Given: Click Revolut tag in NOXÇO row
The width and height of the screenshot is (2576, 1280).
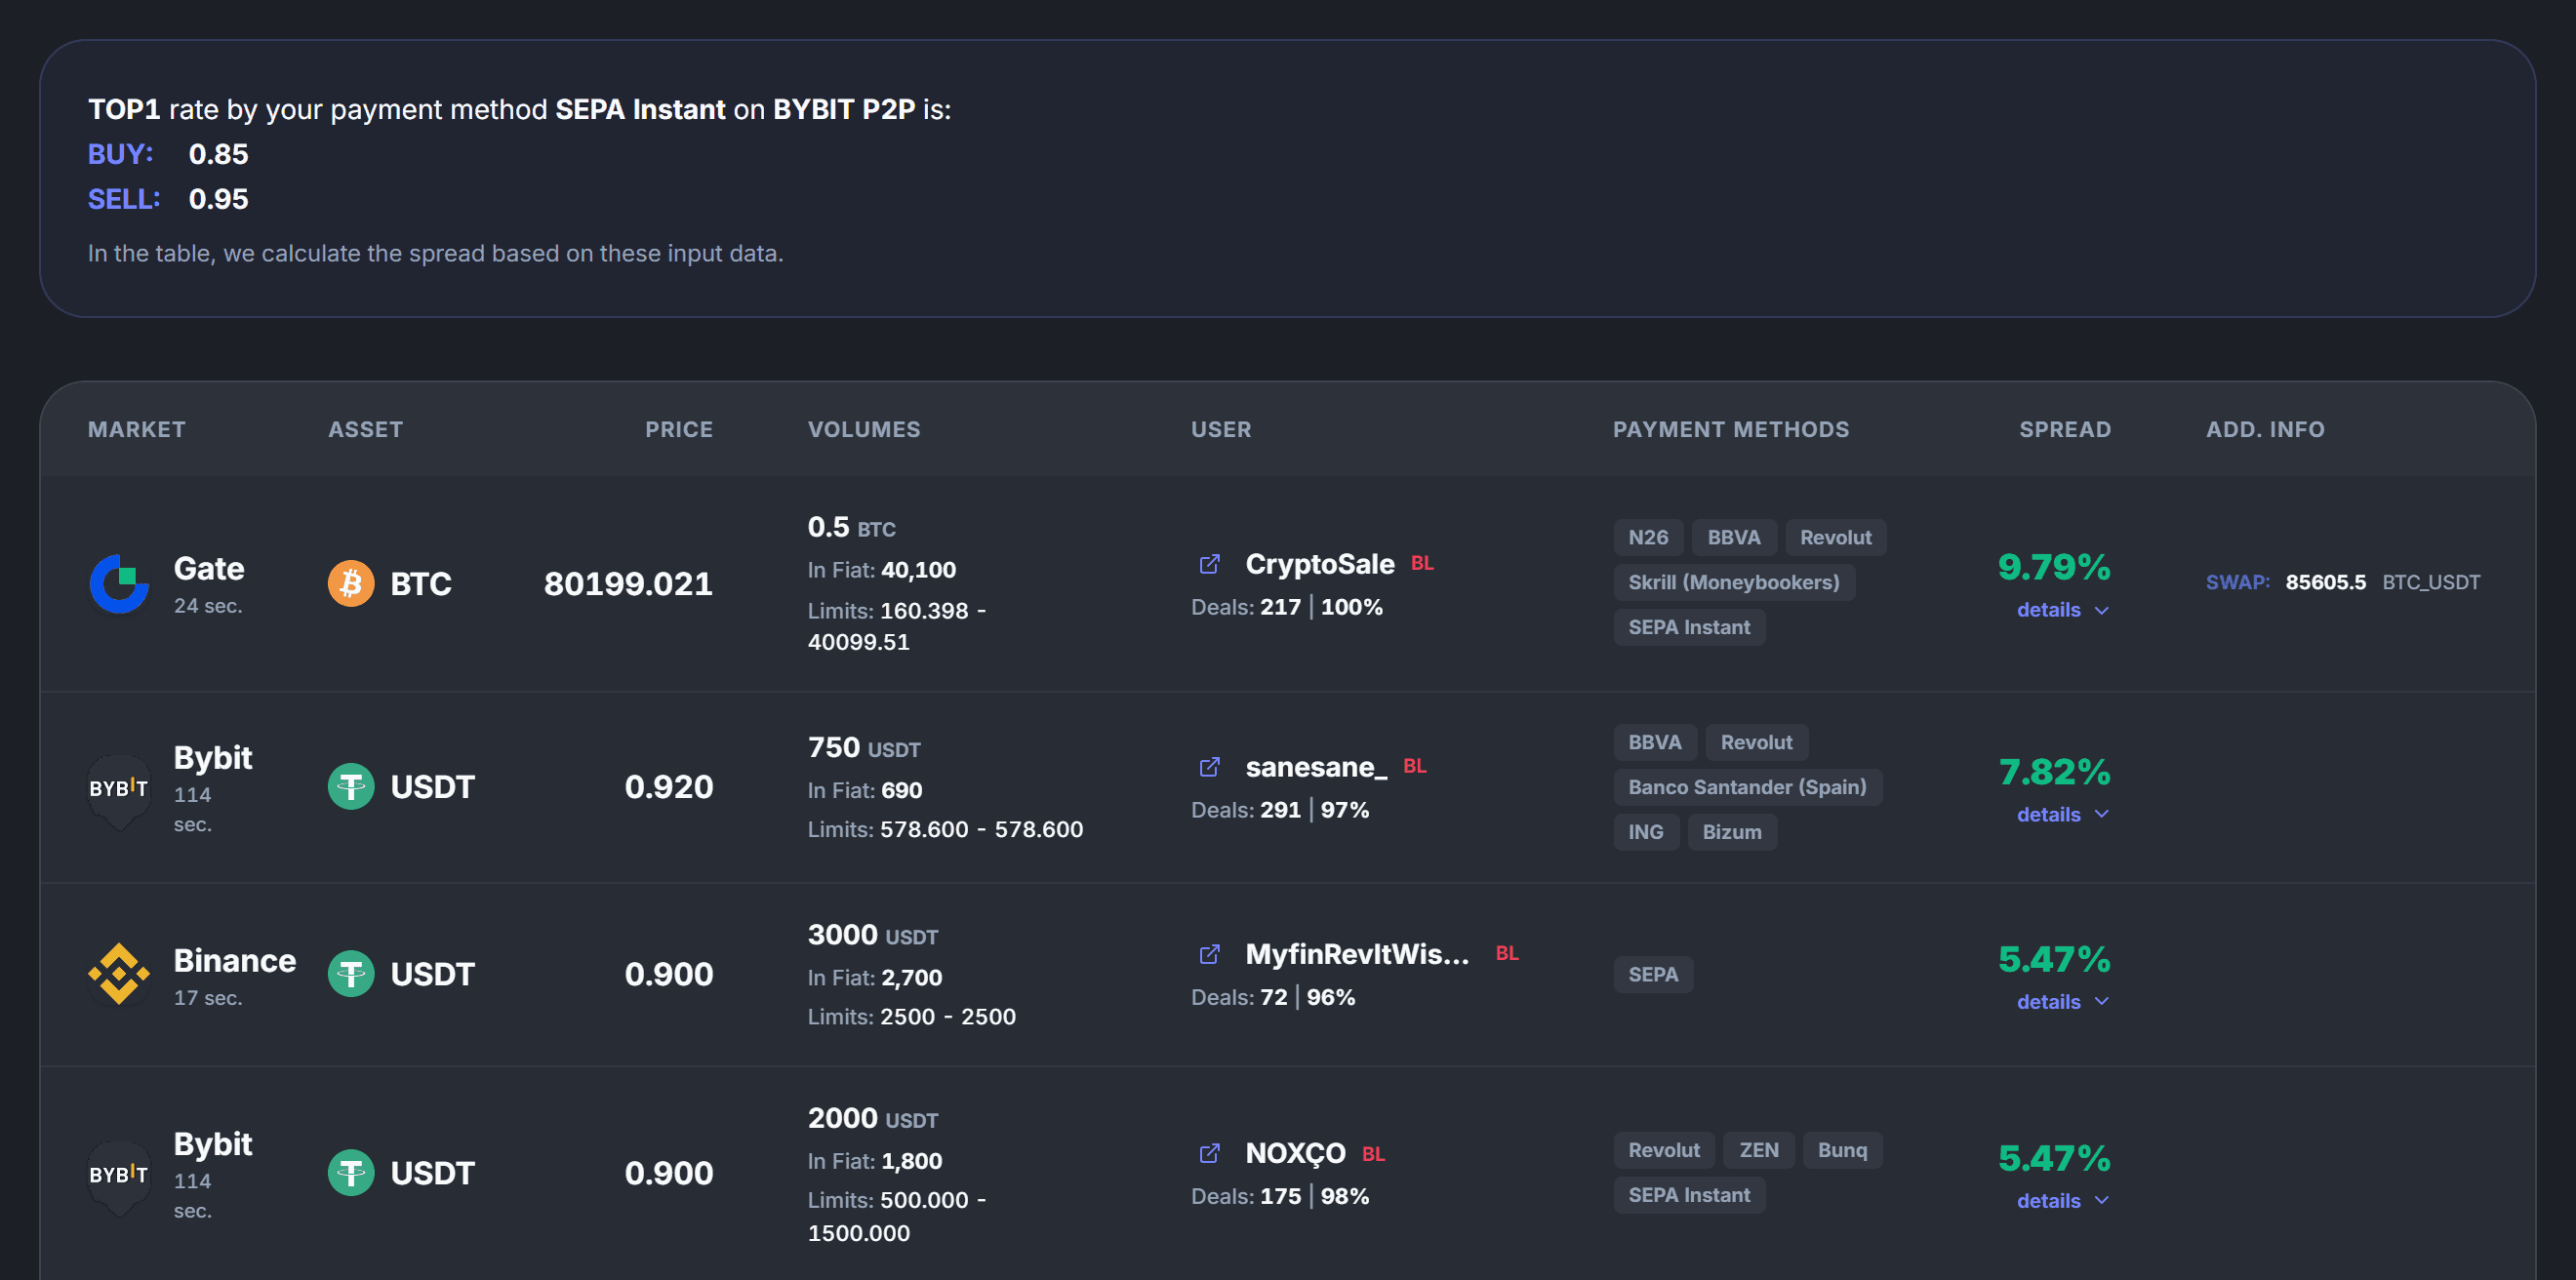Looking at the screenshot, I should tap(1664, 1150).
